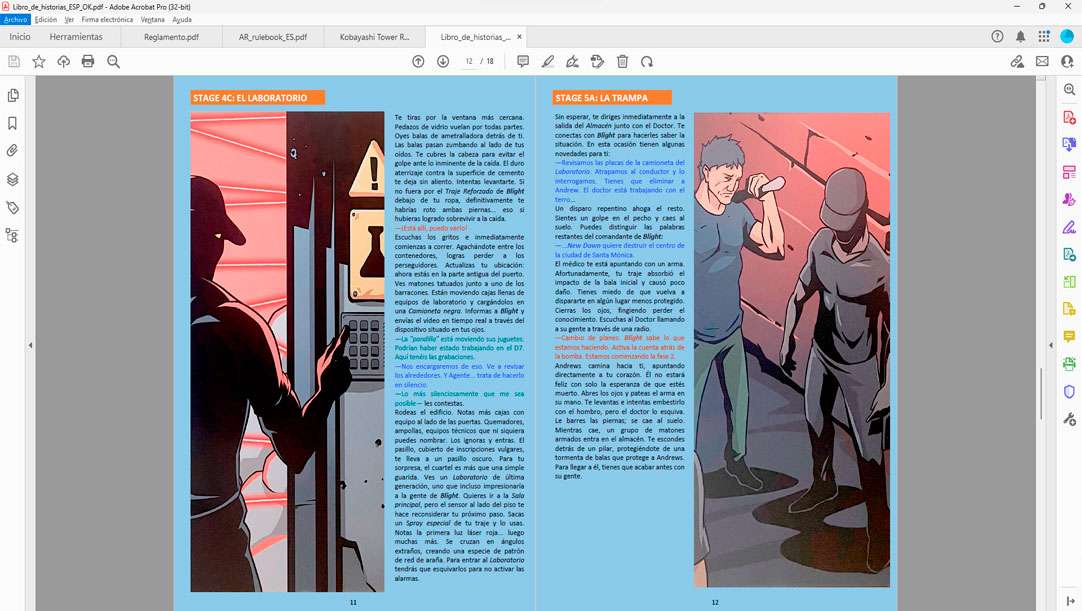Switch to the Reglamento.pdf tab
1082x611 pixels.
point(171,37)
